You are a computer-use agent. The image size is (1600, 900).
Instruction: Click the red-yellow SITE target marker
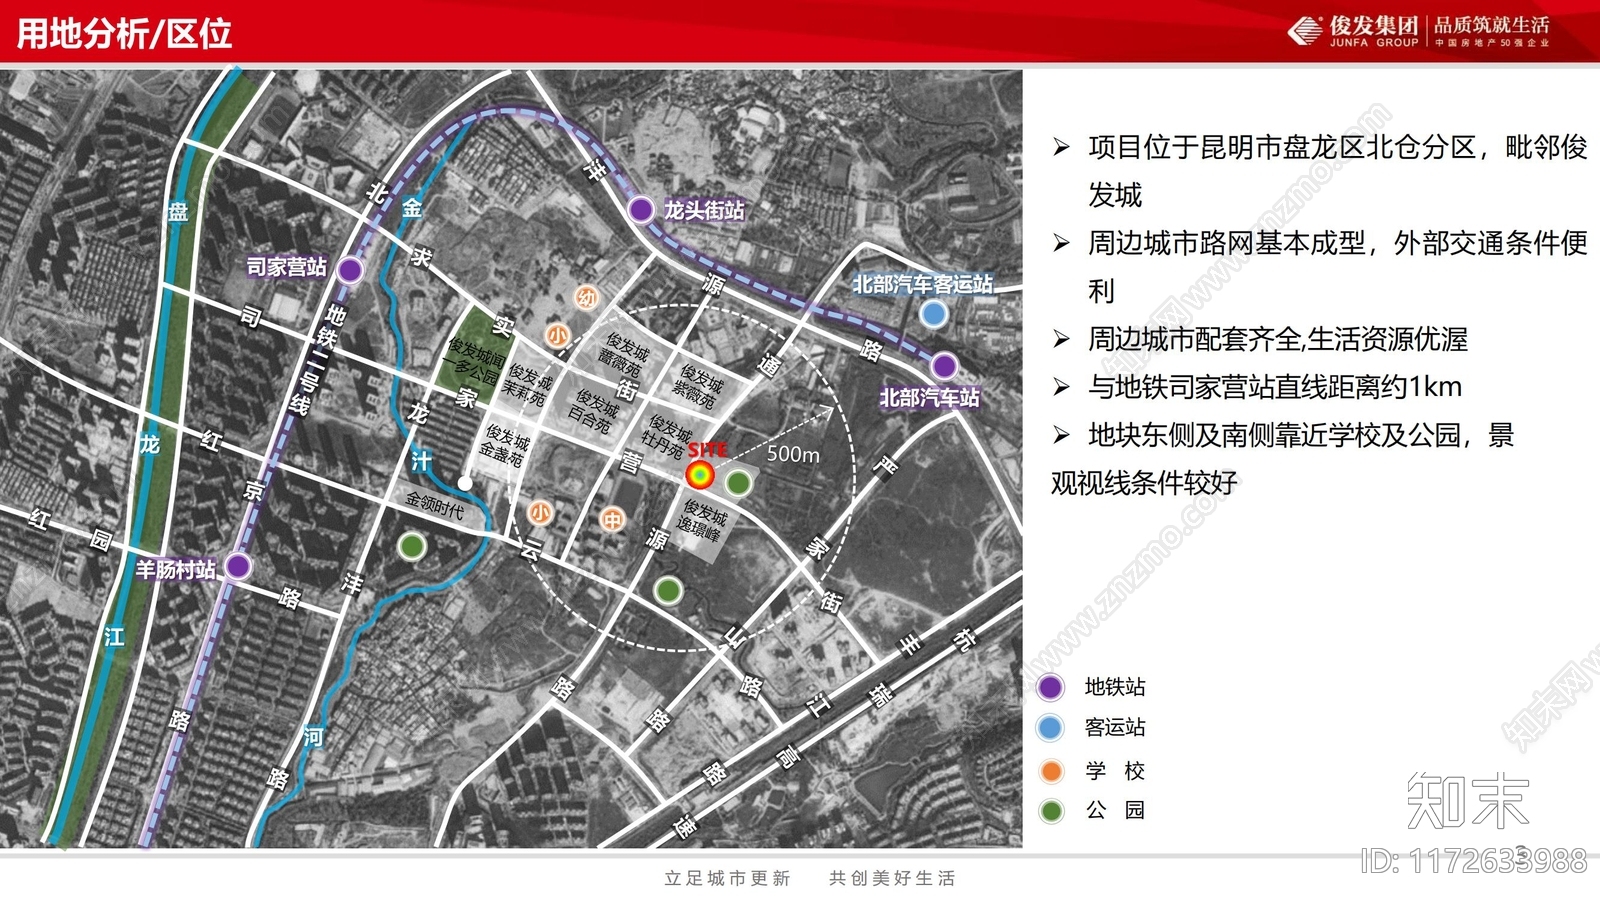point(701,474)
